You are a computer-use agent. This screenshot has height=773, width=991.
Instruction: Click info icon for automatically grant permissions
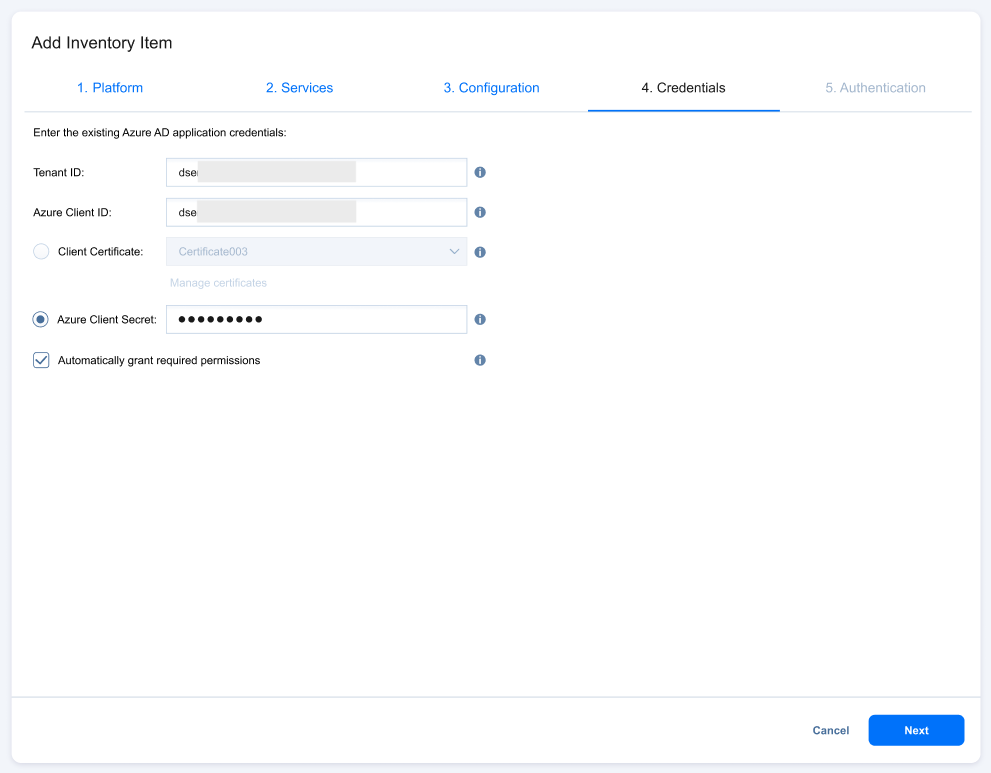click(x=480, y=360)
